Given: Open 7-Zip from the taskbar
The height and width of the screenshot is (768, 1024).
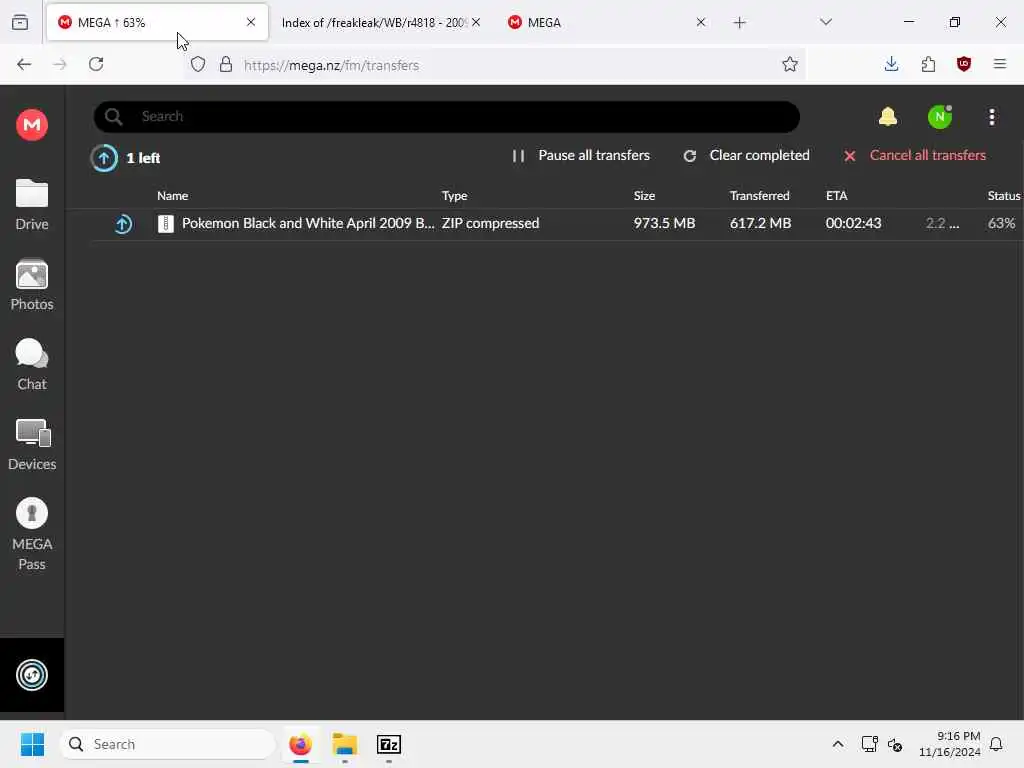Looking at the screenshot, I should point(389,744).
